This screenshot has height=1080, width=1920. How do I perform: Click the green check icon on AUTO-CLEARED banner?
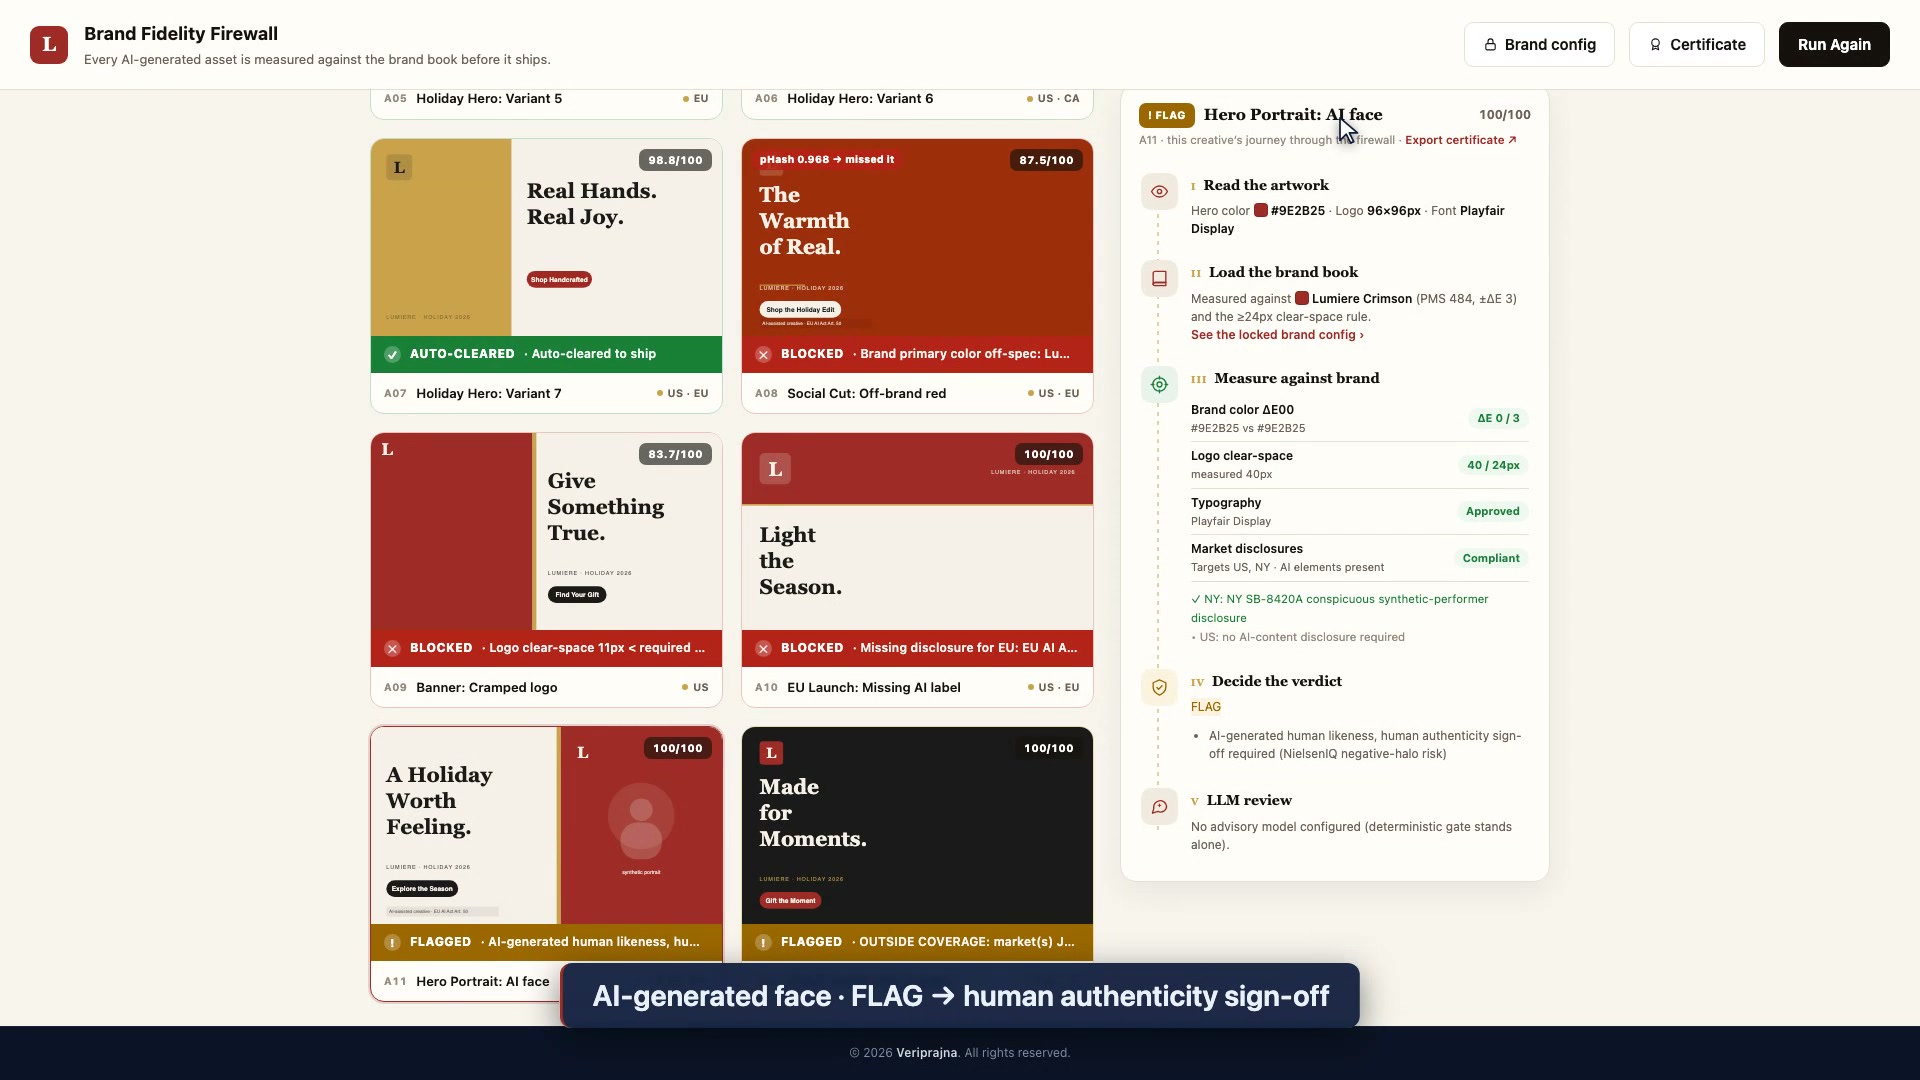[x=393, y=354]
